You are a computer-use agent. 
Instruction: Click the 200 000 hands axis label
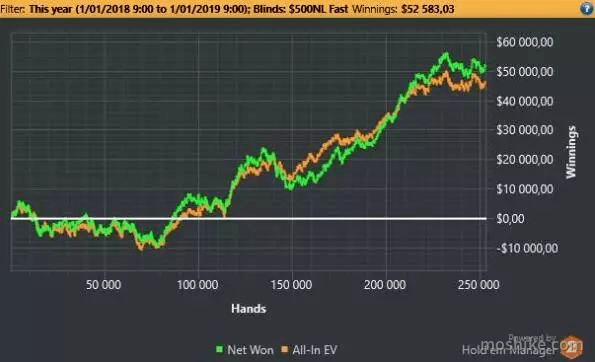click(x=385, y=285)
